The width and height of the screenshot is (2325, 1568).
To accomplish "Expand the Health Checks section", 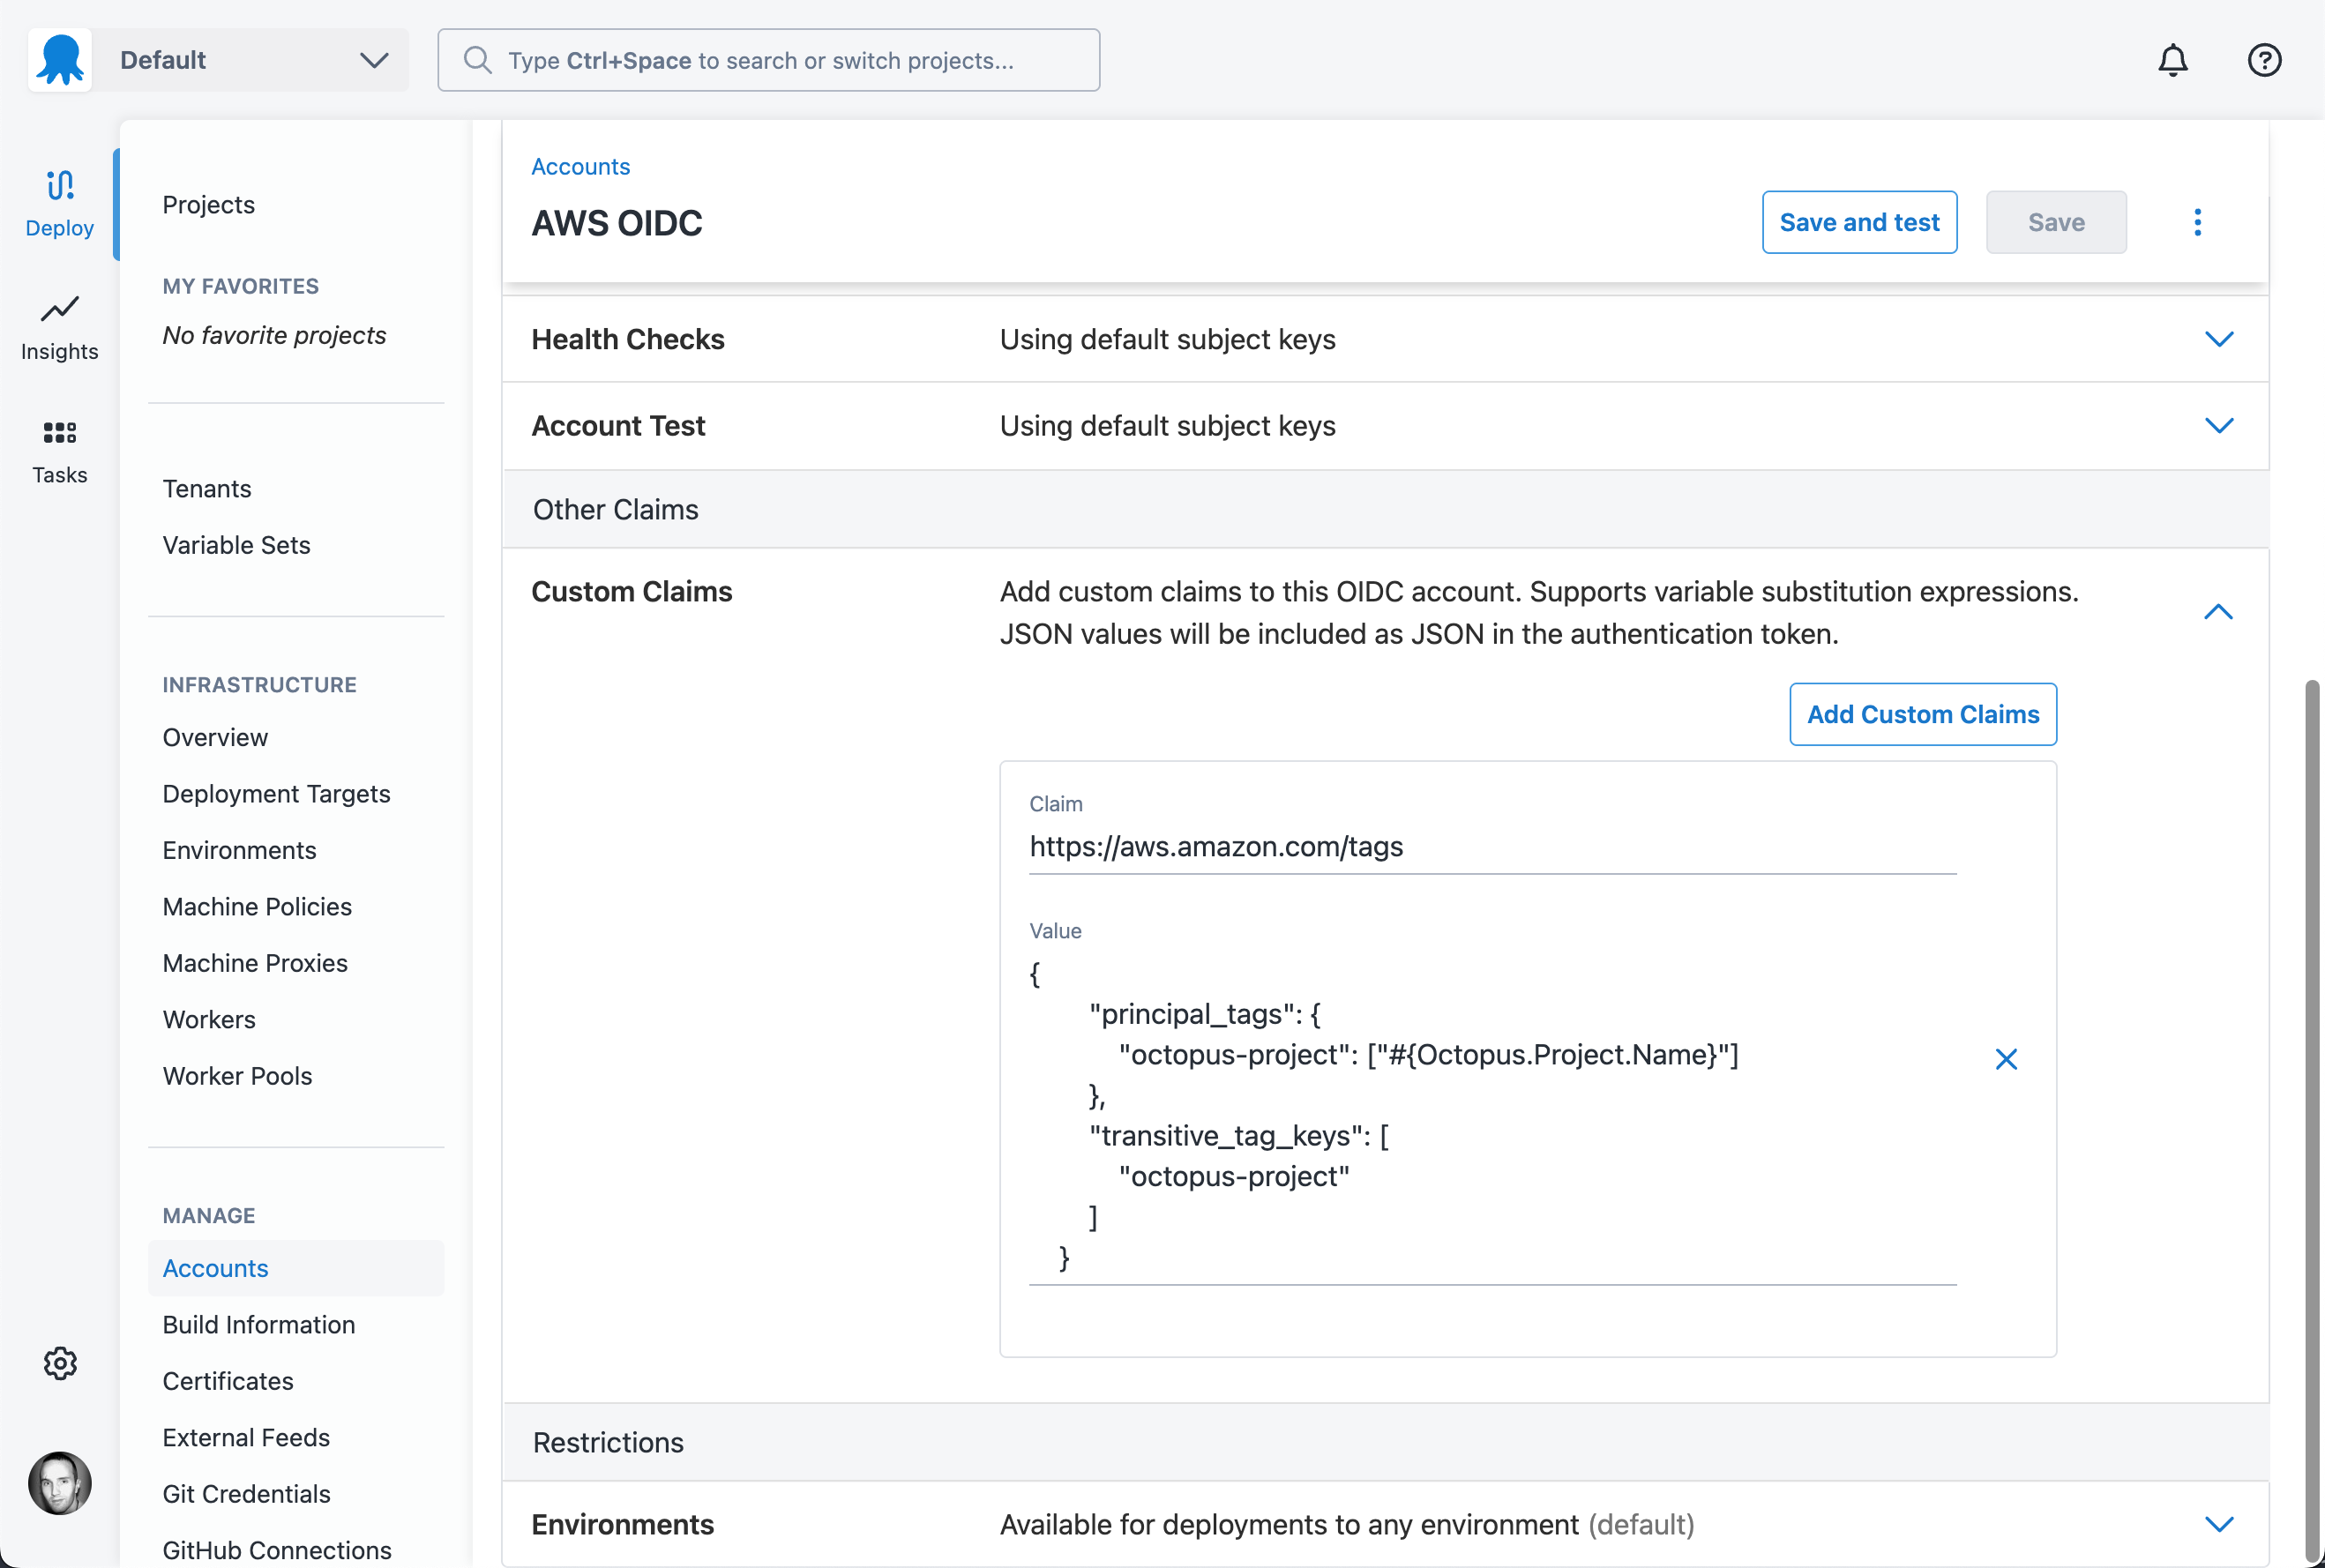I will click(2218, 339).
